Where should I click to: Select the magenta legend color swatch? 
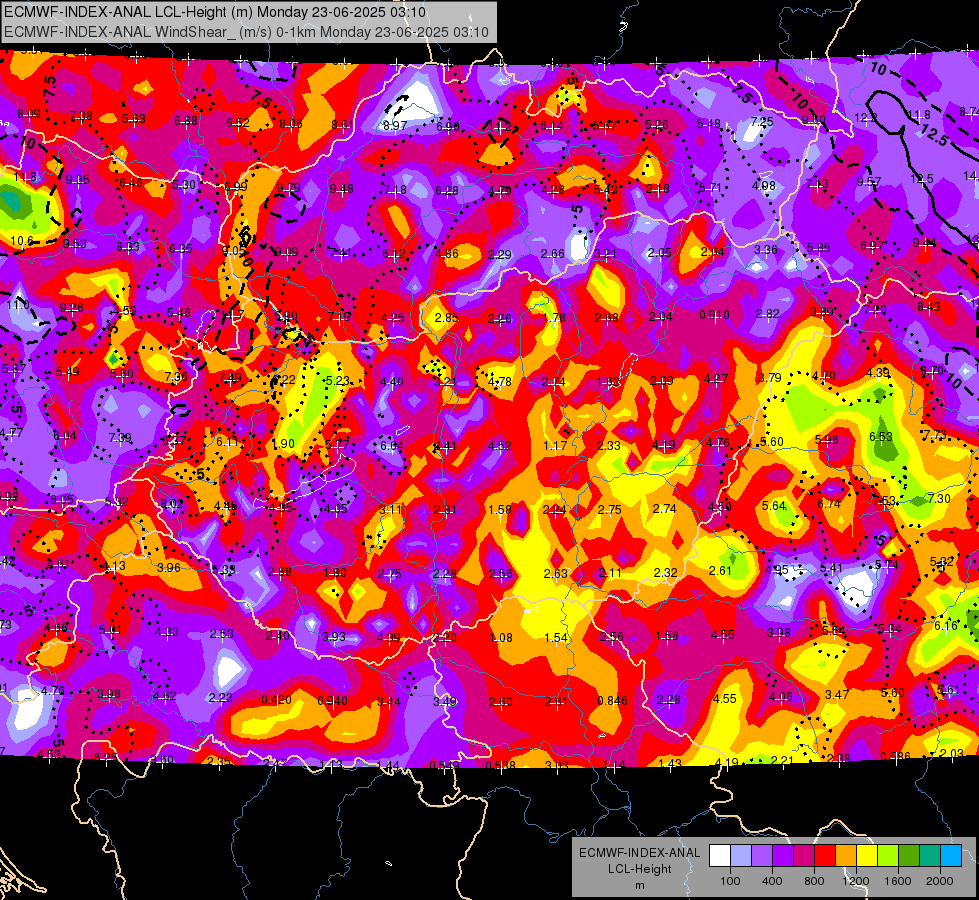point(804,856)
